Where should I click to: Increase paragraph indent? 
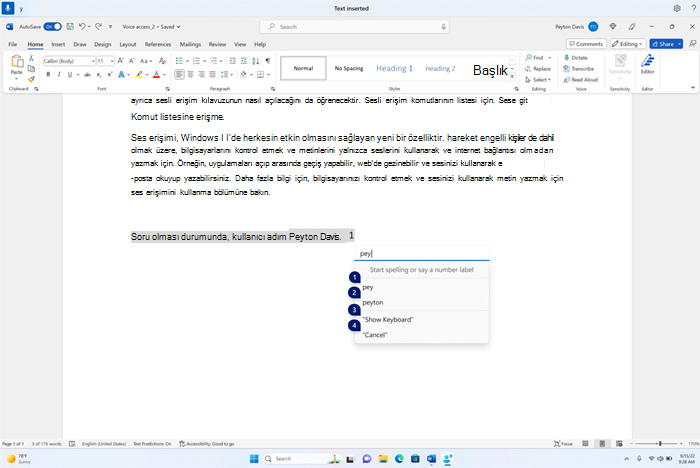coord(243,61)
